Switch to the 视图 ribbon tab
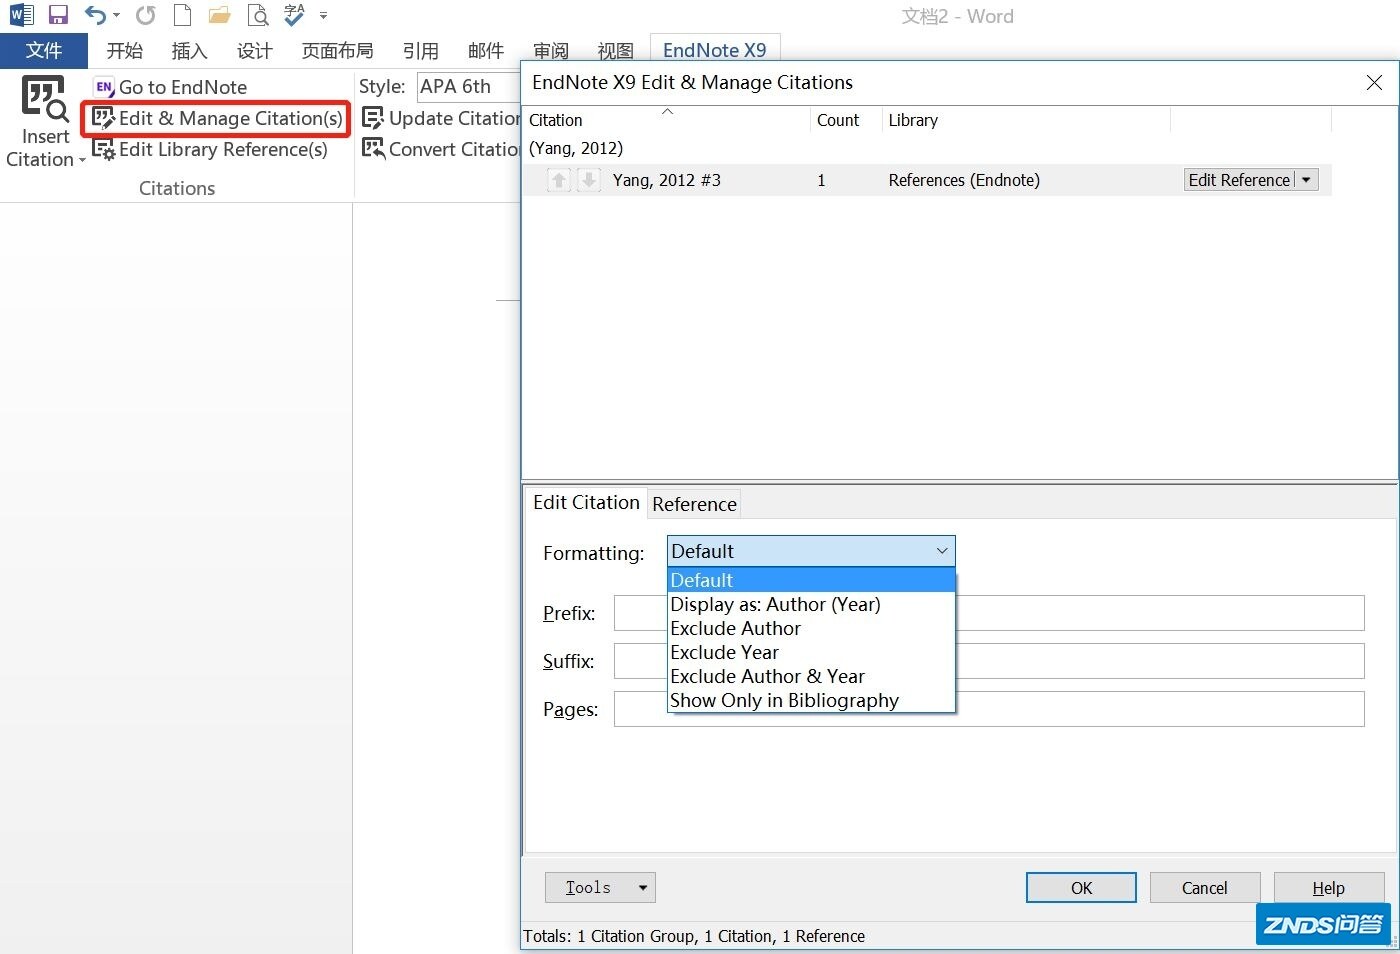 616,50
